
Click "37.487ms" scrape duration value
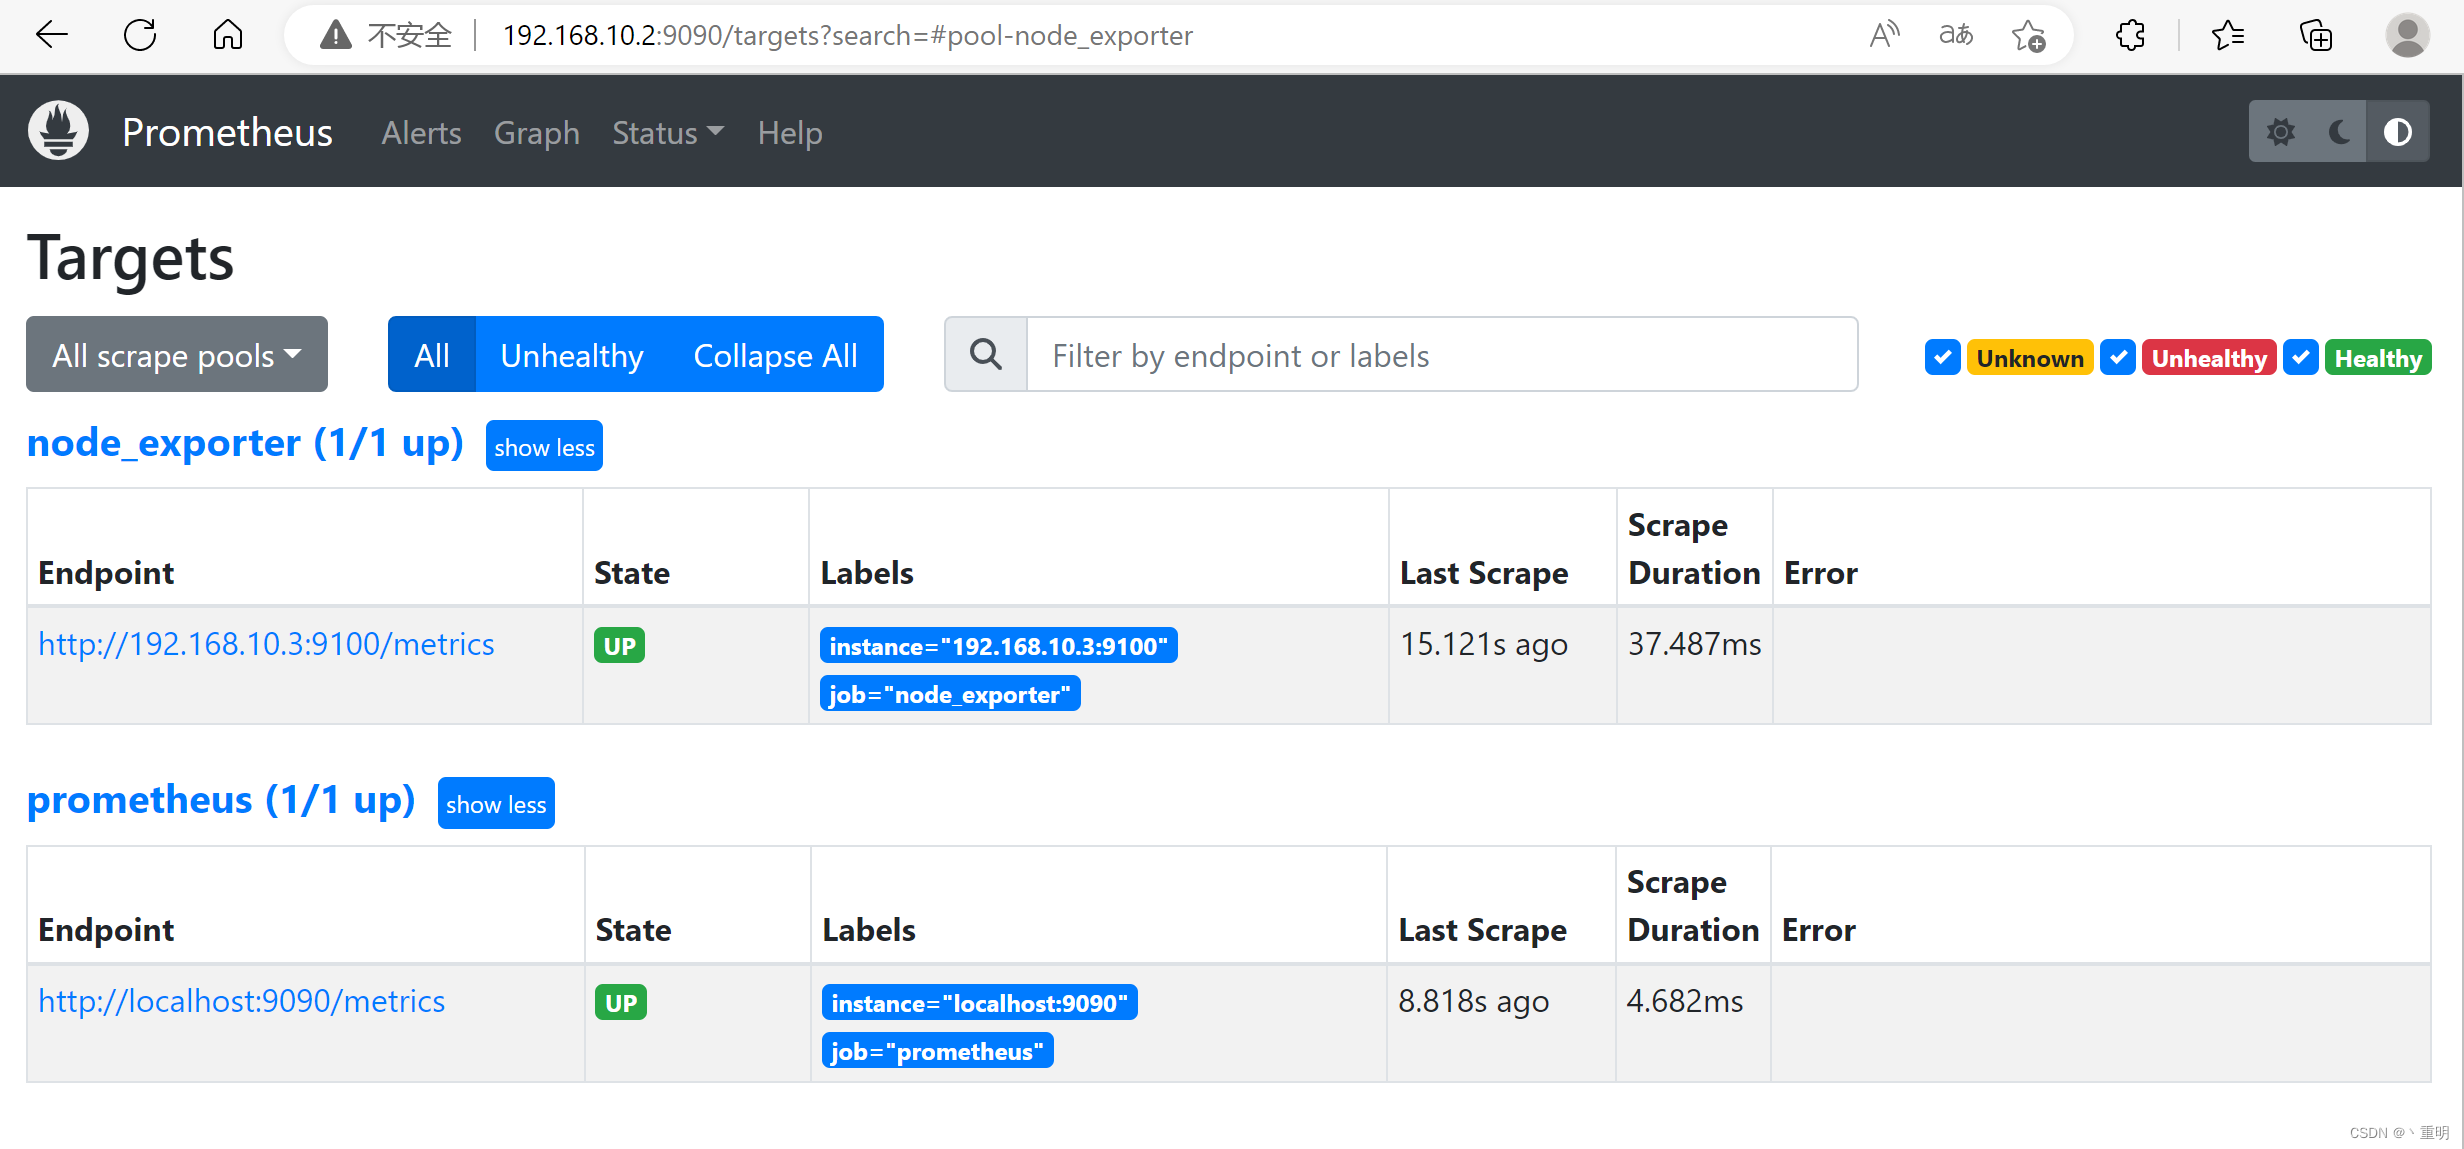1694,644
